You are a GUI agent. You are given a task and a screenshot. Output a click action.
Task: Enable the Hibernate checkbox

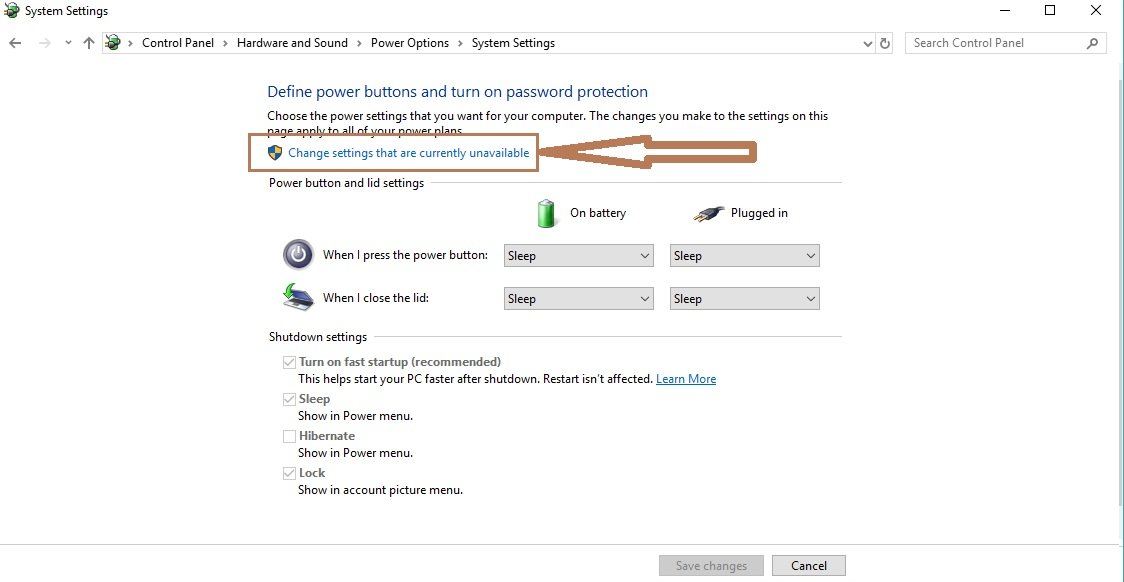point(289,436)
